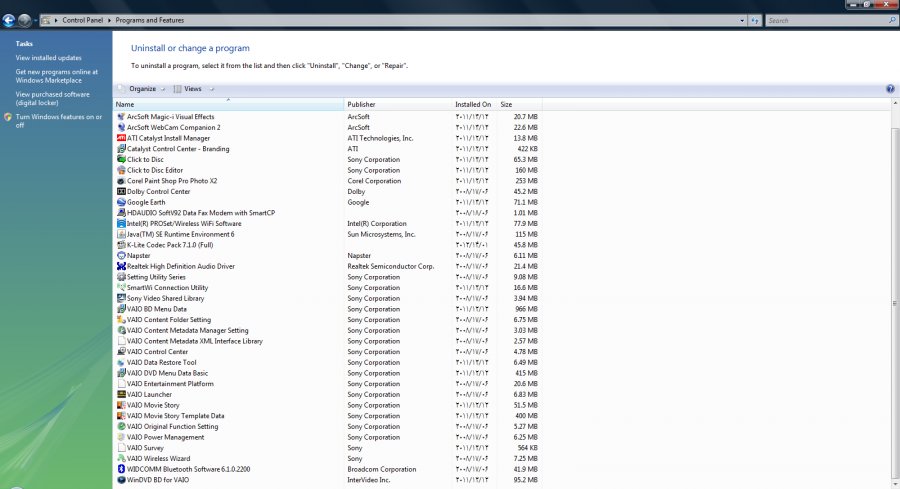Screen dimensions: 900x489
Task: Click the Catalyst Control Center - Branding icon
Action: click(x=121, y=149)
